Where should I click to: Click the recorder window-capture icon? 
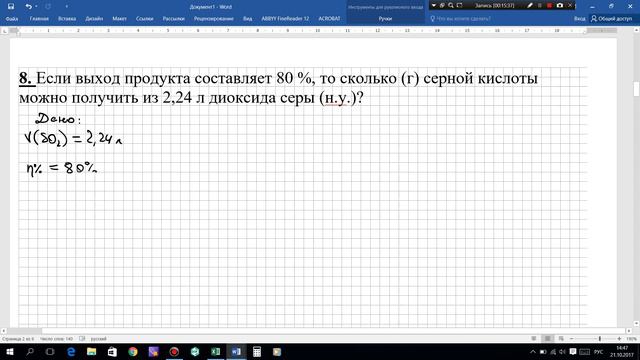pyautogui.click(x=442, y=6)
